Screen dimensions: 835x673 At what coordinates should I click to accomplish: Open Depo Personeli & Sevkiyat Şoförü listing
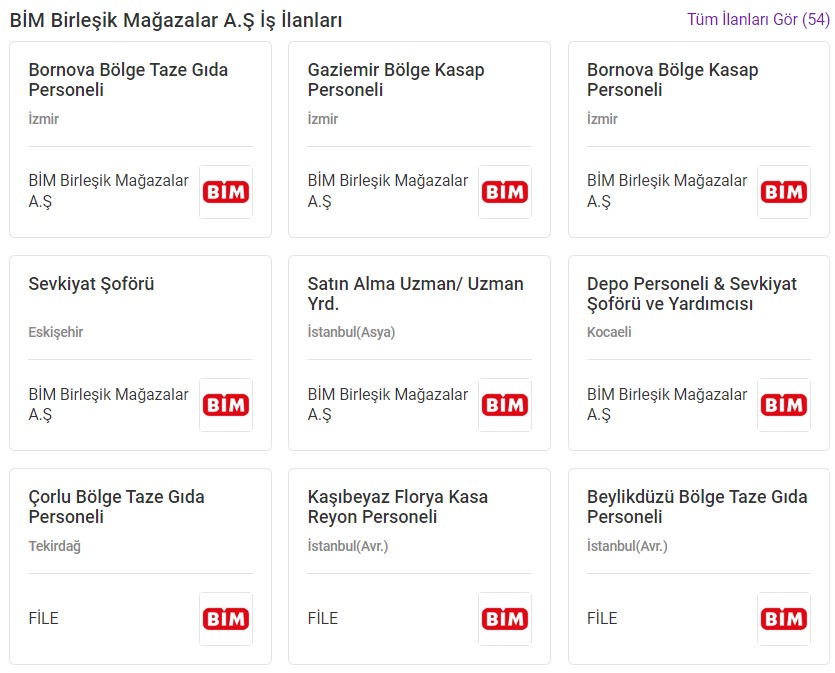pyautogui.click(x=692, y=293)
